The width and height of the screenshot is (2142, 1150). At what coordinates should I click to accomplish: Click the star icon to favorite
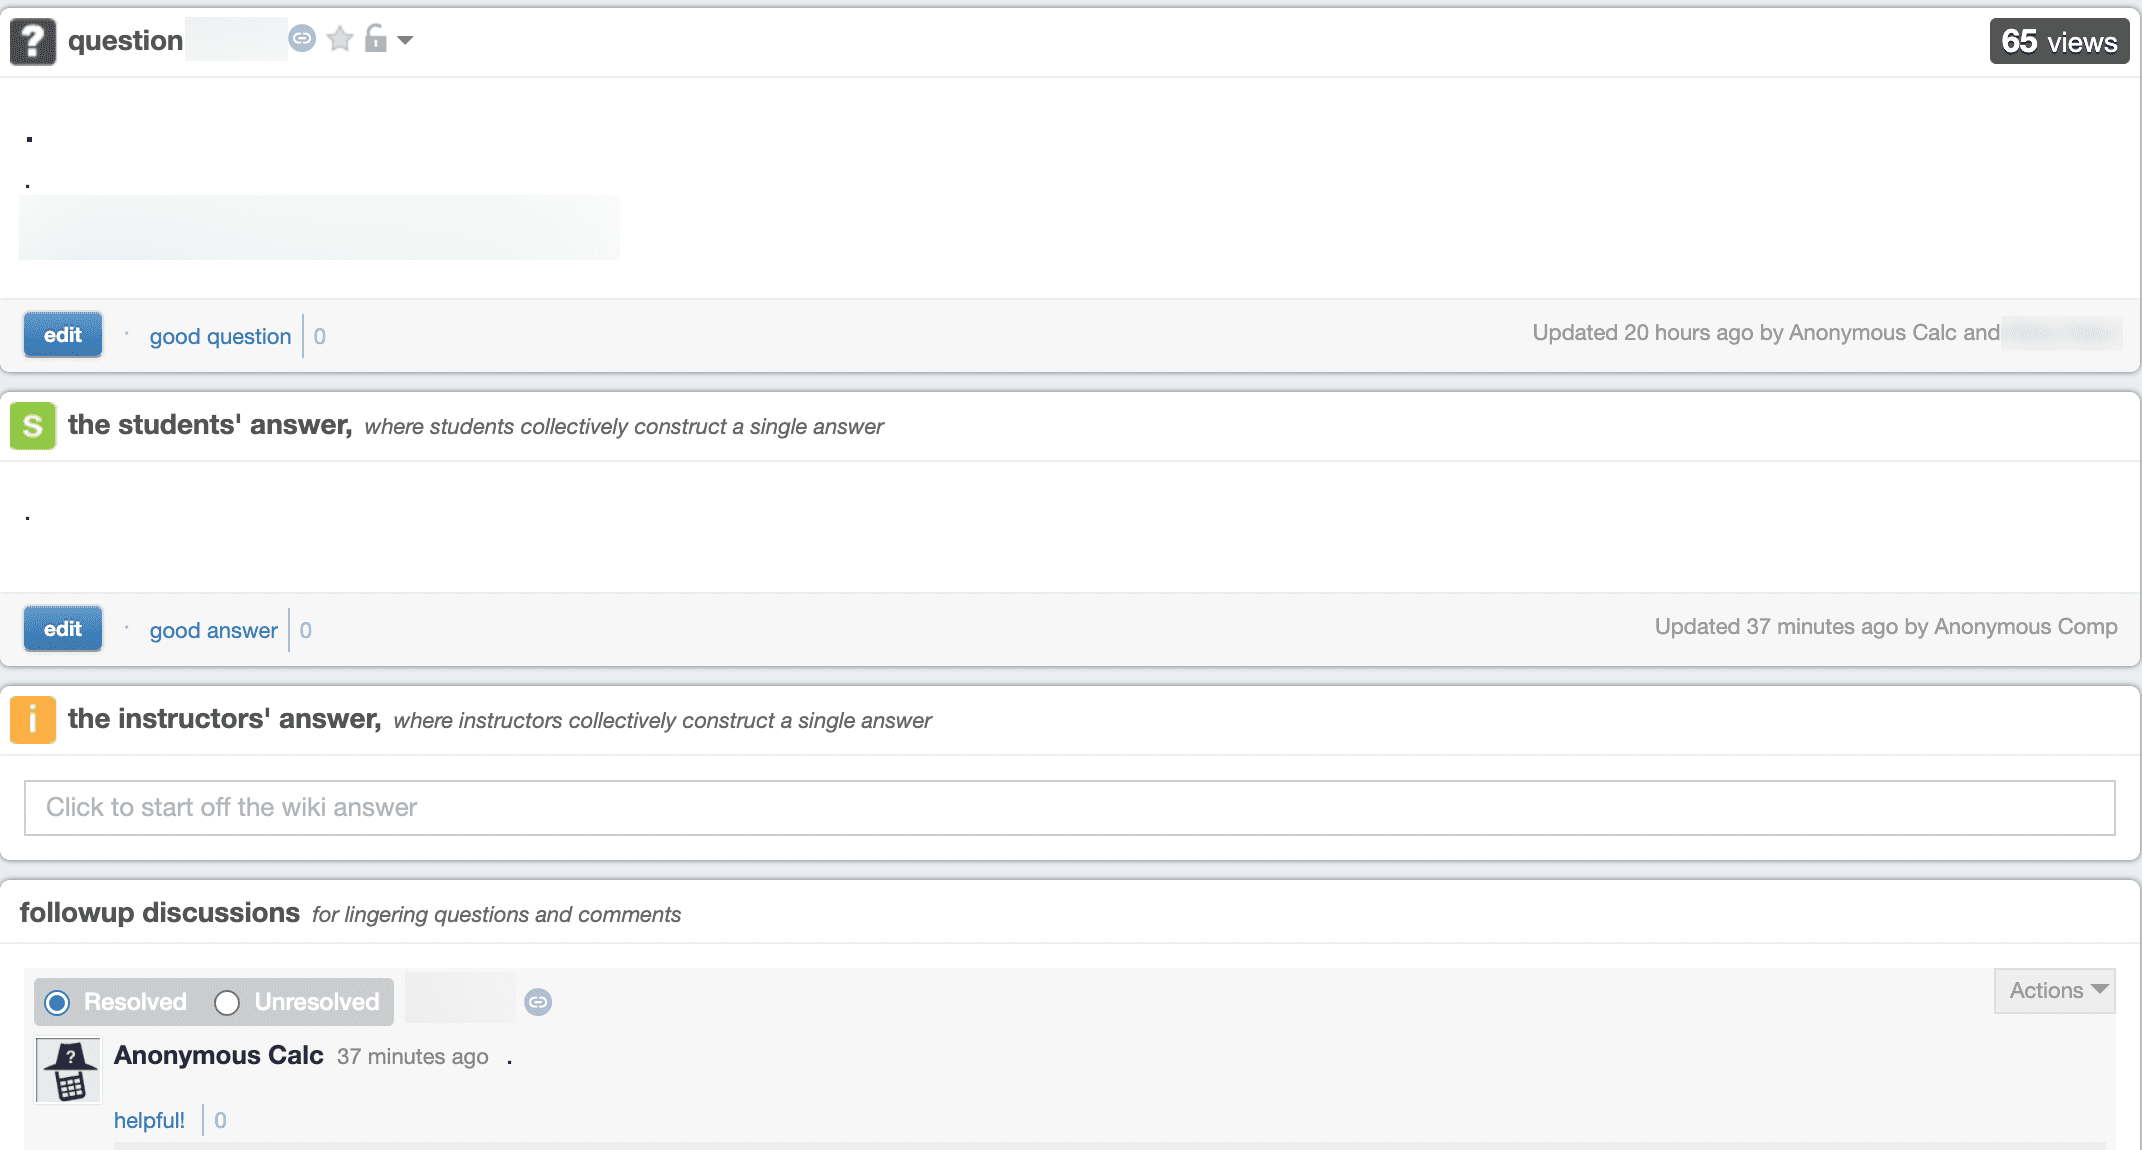[340, 38]
